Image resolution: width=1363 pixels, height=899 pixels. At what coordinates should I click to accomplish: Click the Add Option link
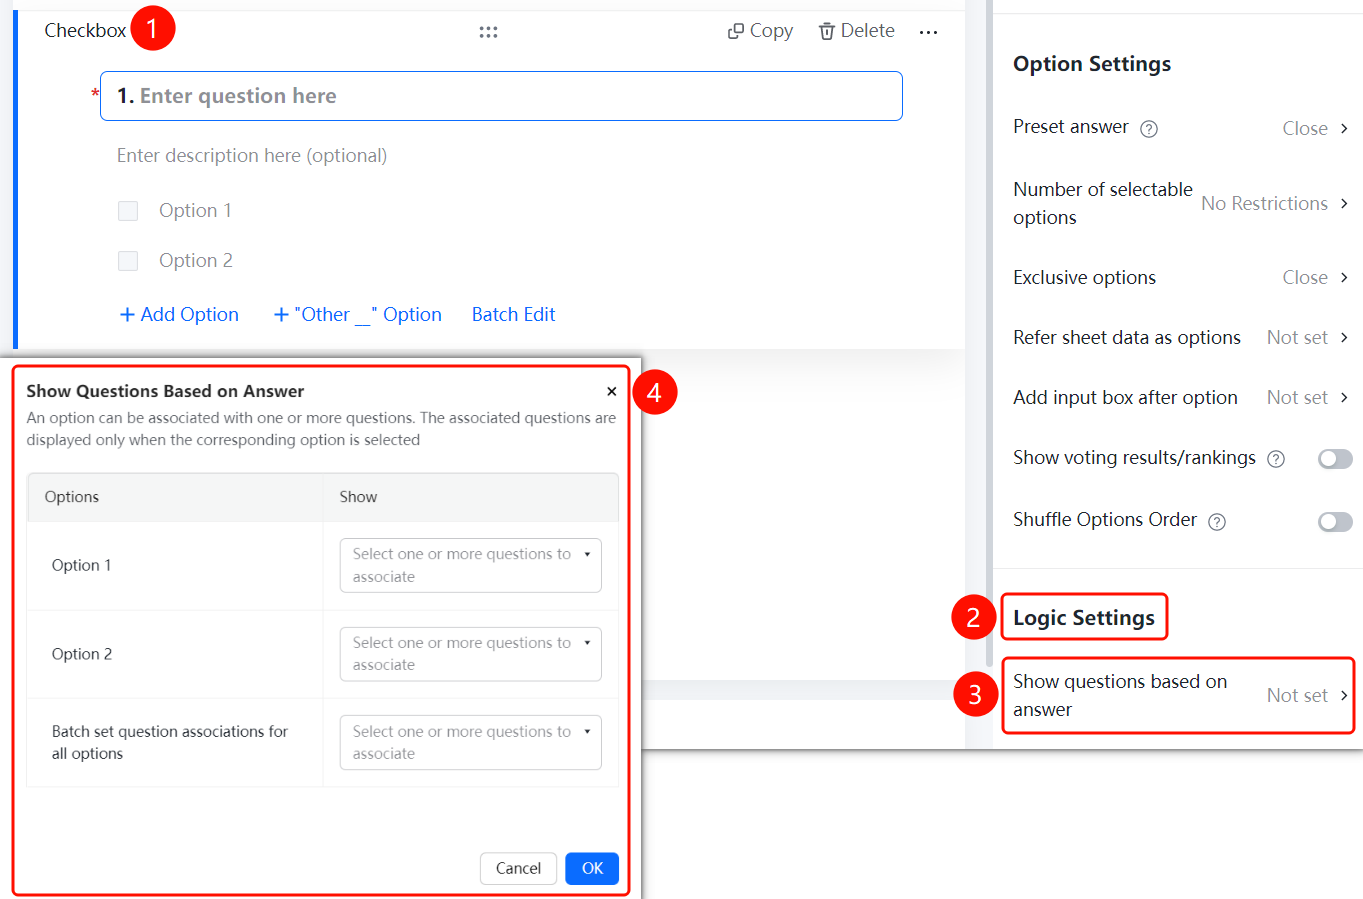(x=179, y=315)
